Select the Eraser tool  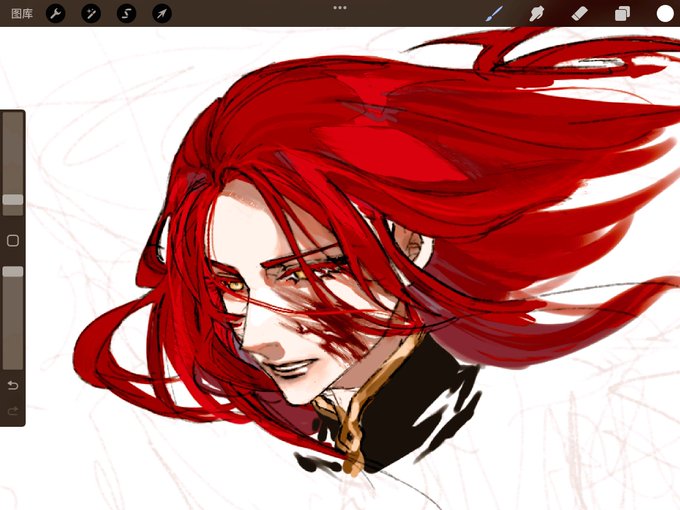580,14
